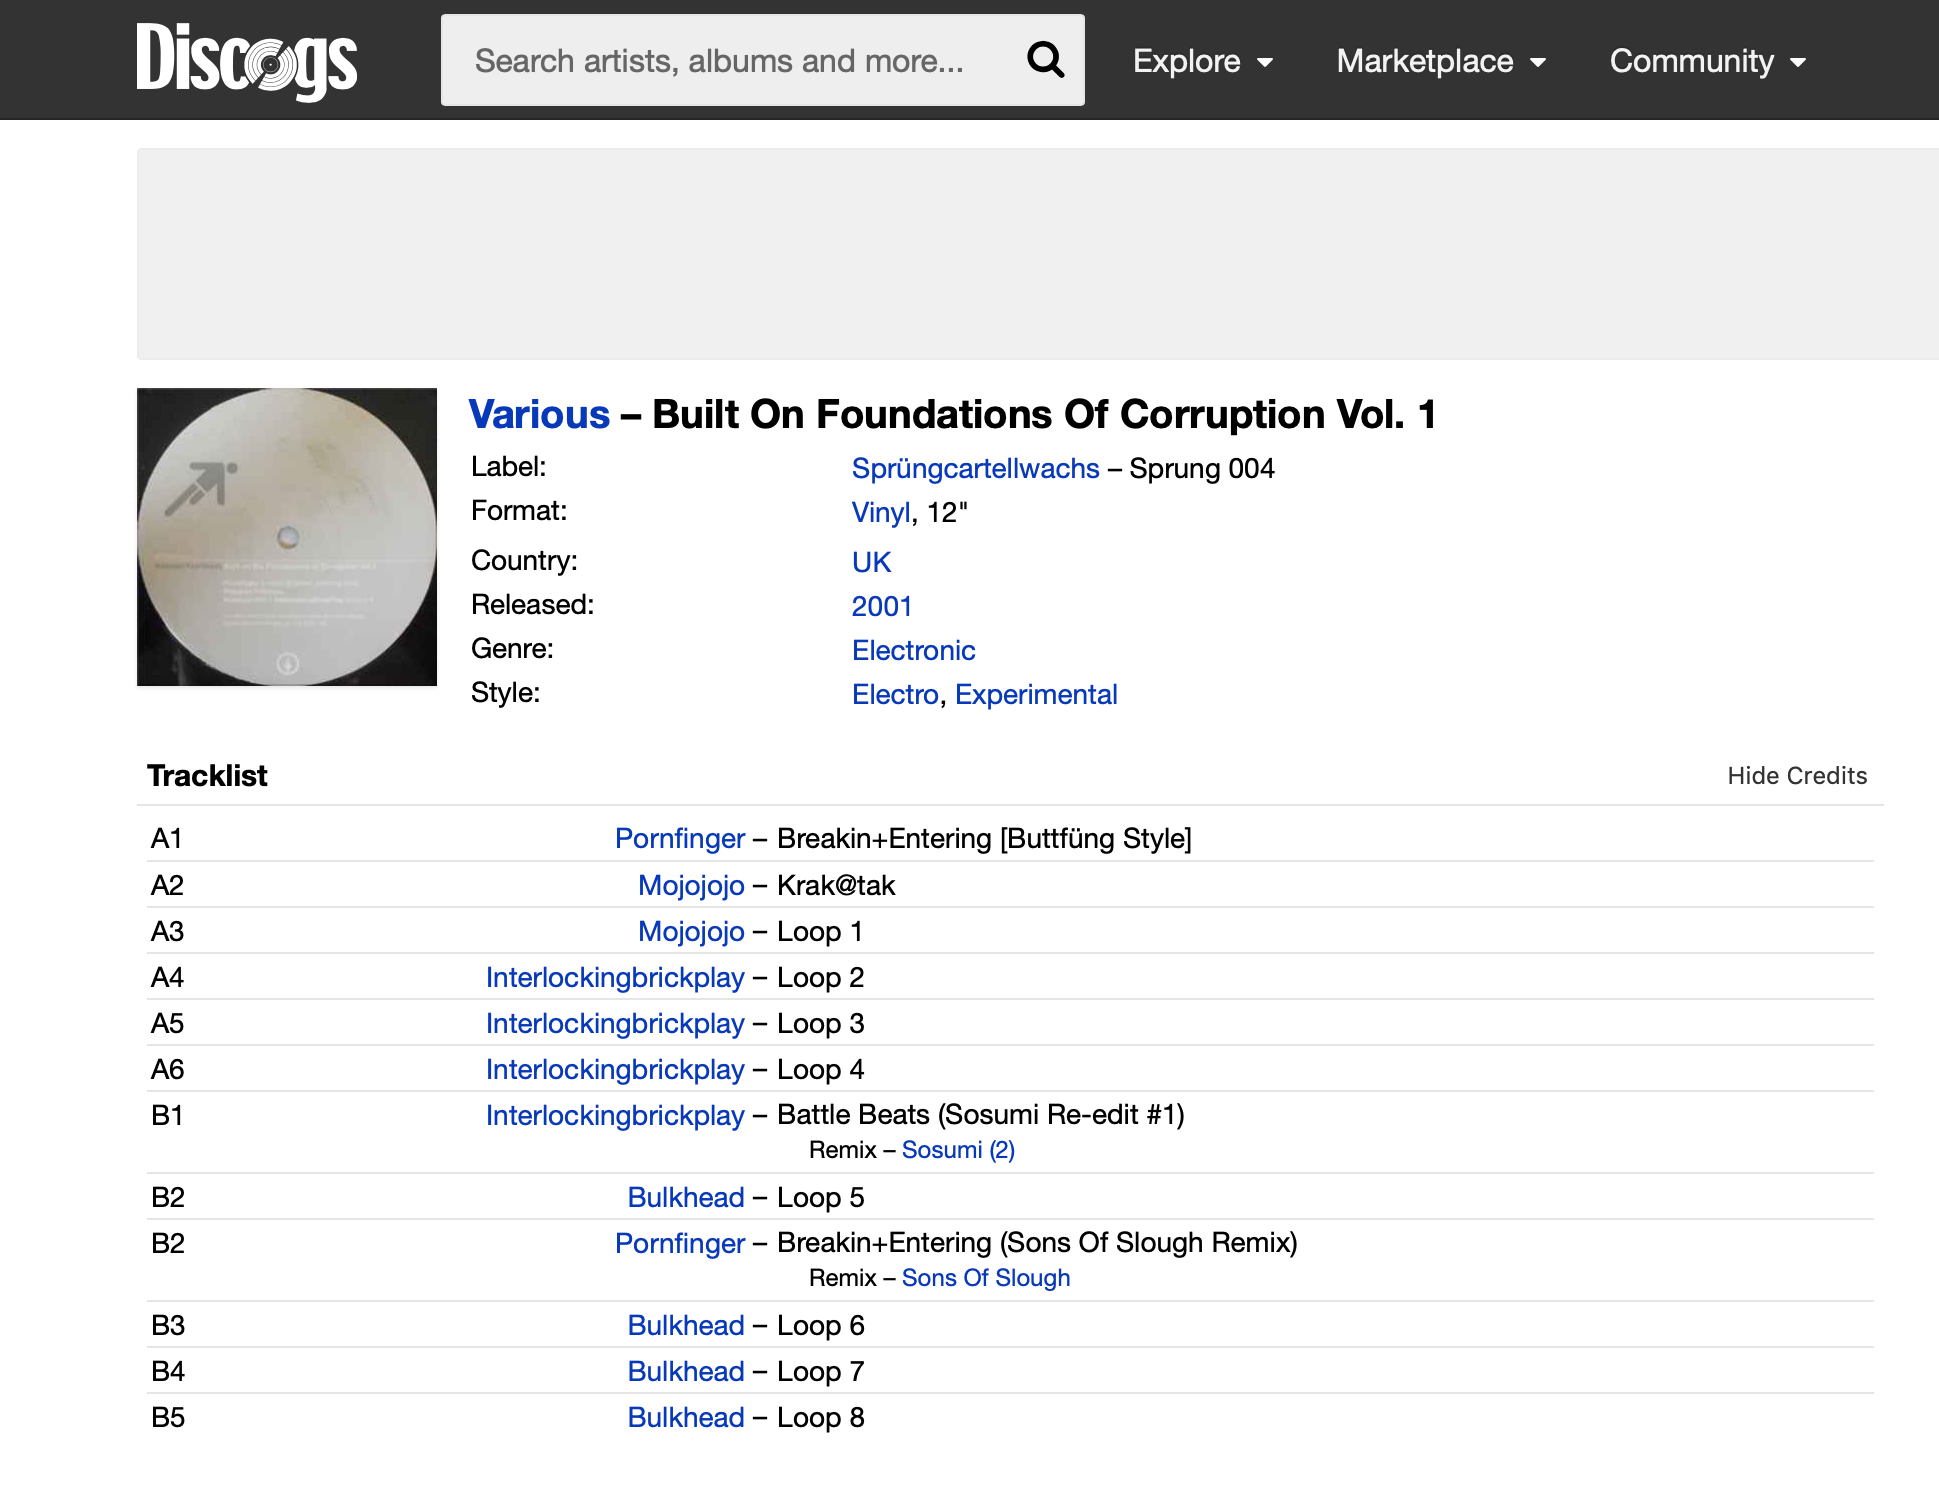Open the Electro style link
1939x1485 pixels.
coord(895,694)
